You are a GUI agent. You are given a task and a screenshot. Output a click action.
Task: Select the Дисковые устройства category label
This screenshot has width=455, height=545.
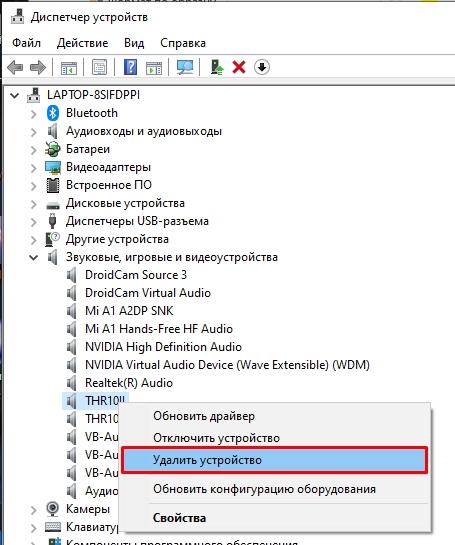[125, 203]
